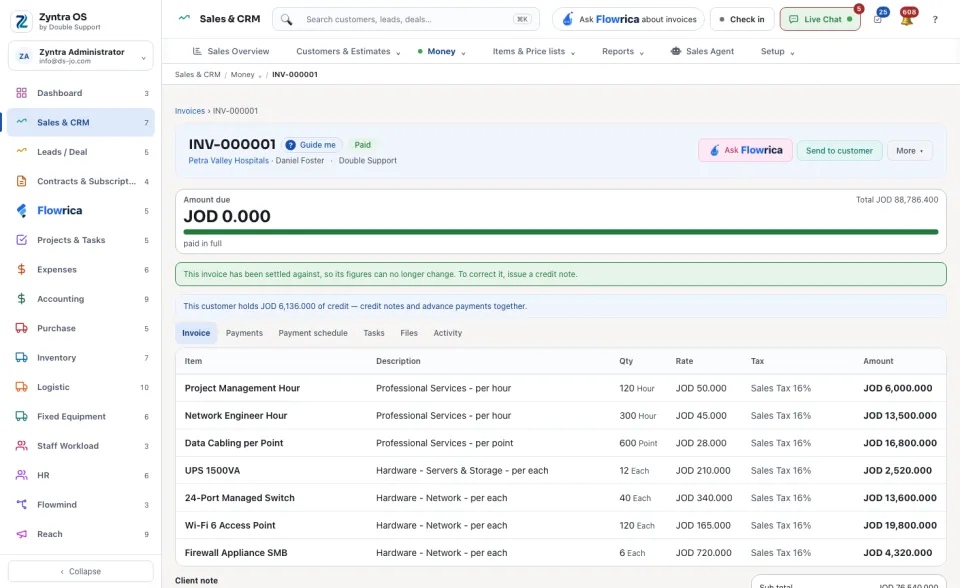Click the JOD 13,500.000 amount
Image resolution: width=960 pixels, height=588 pixels.
(x=900, y=416)
